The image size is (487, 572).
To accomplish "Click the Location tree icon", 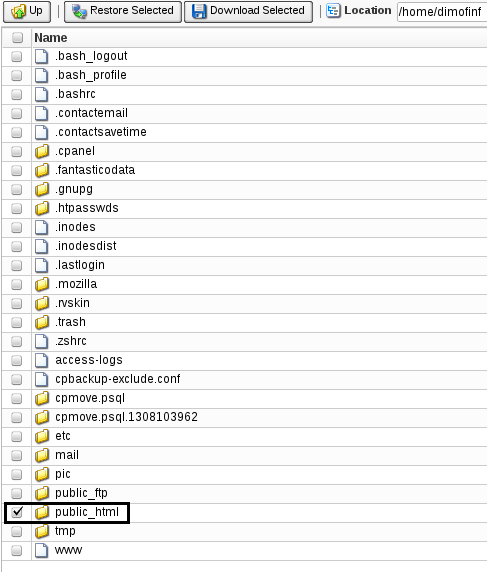I will pyautogui.click(x=333, y=11).
